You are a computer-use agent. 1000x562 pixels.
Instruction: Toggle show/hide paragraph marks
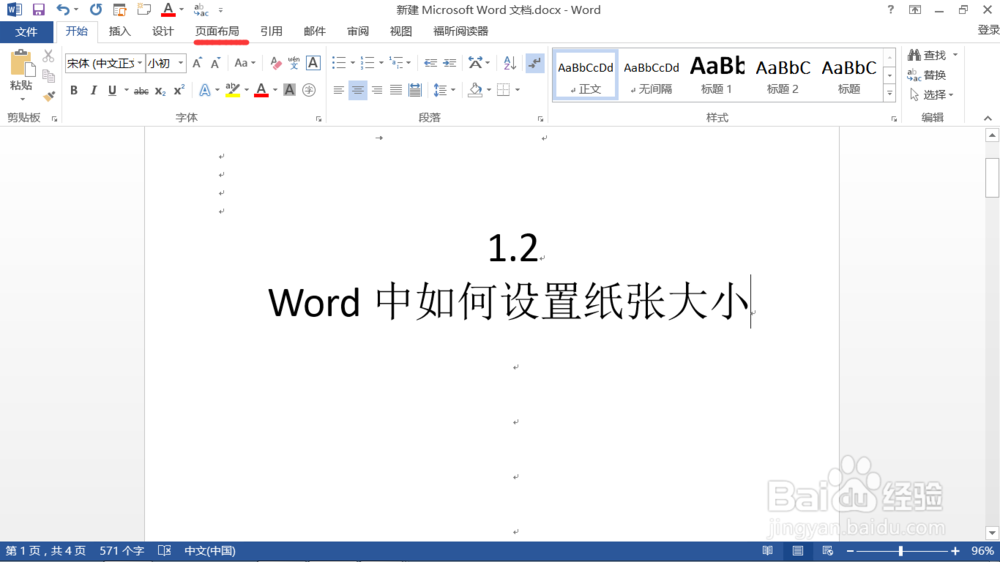(534, 63)
